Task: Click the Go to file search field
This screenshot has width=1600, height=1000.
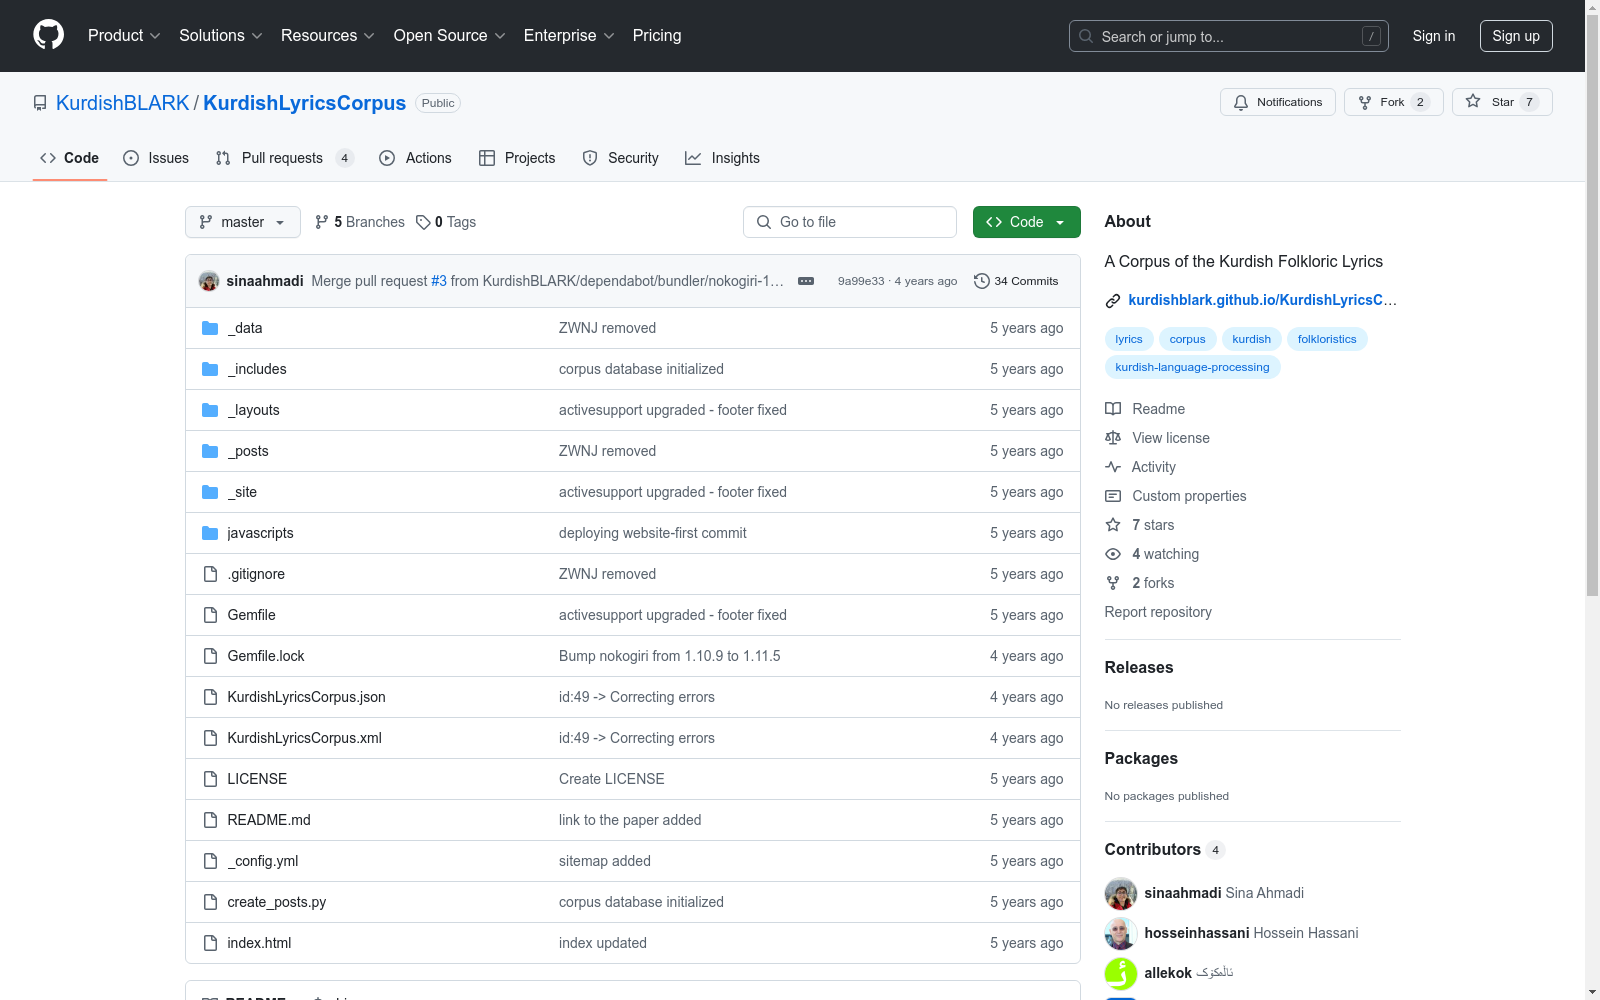Action: [x=850, y=222]
